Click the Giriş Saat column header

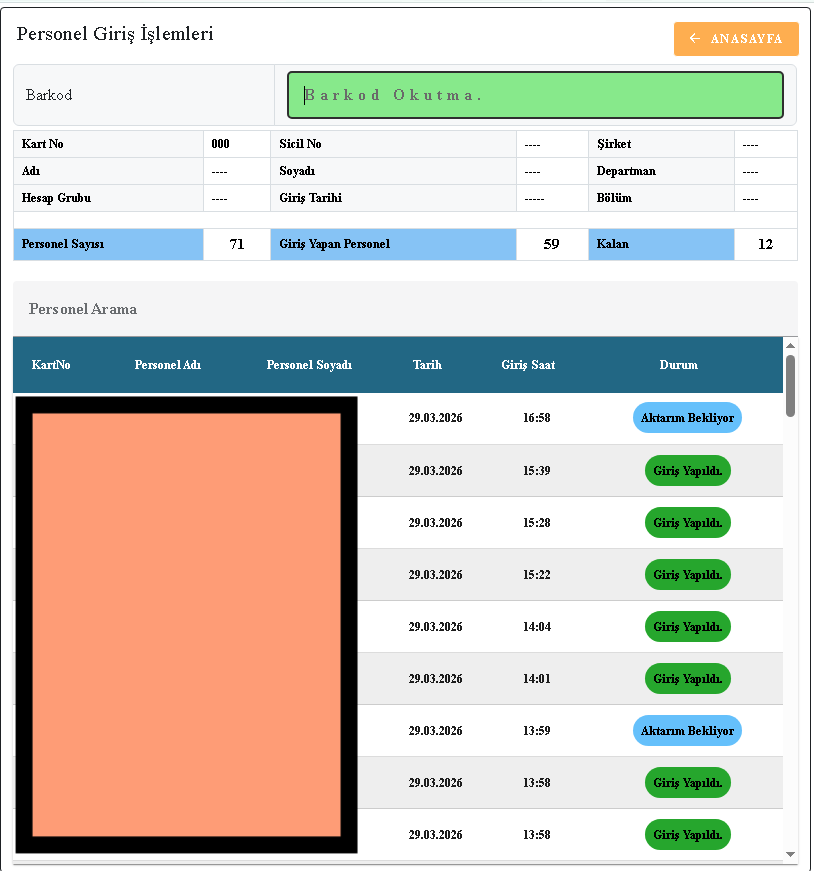coord(528,364)
